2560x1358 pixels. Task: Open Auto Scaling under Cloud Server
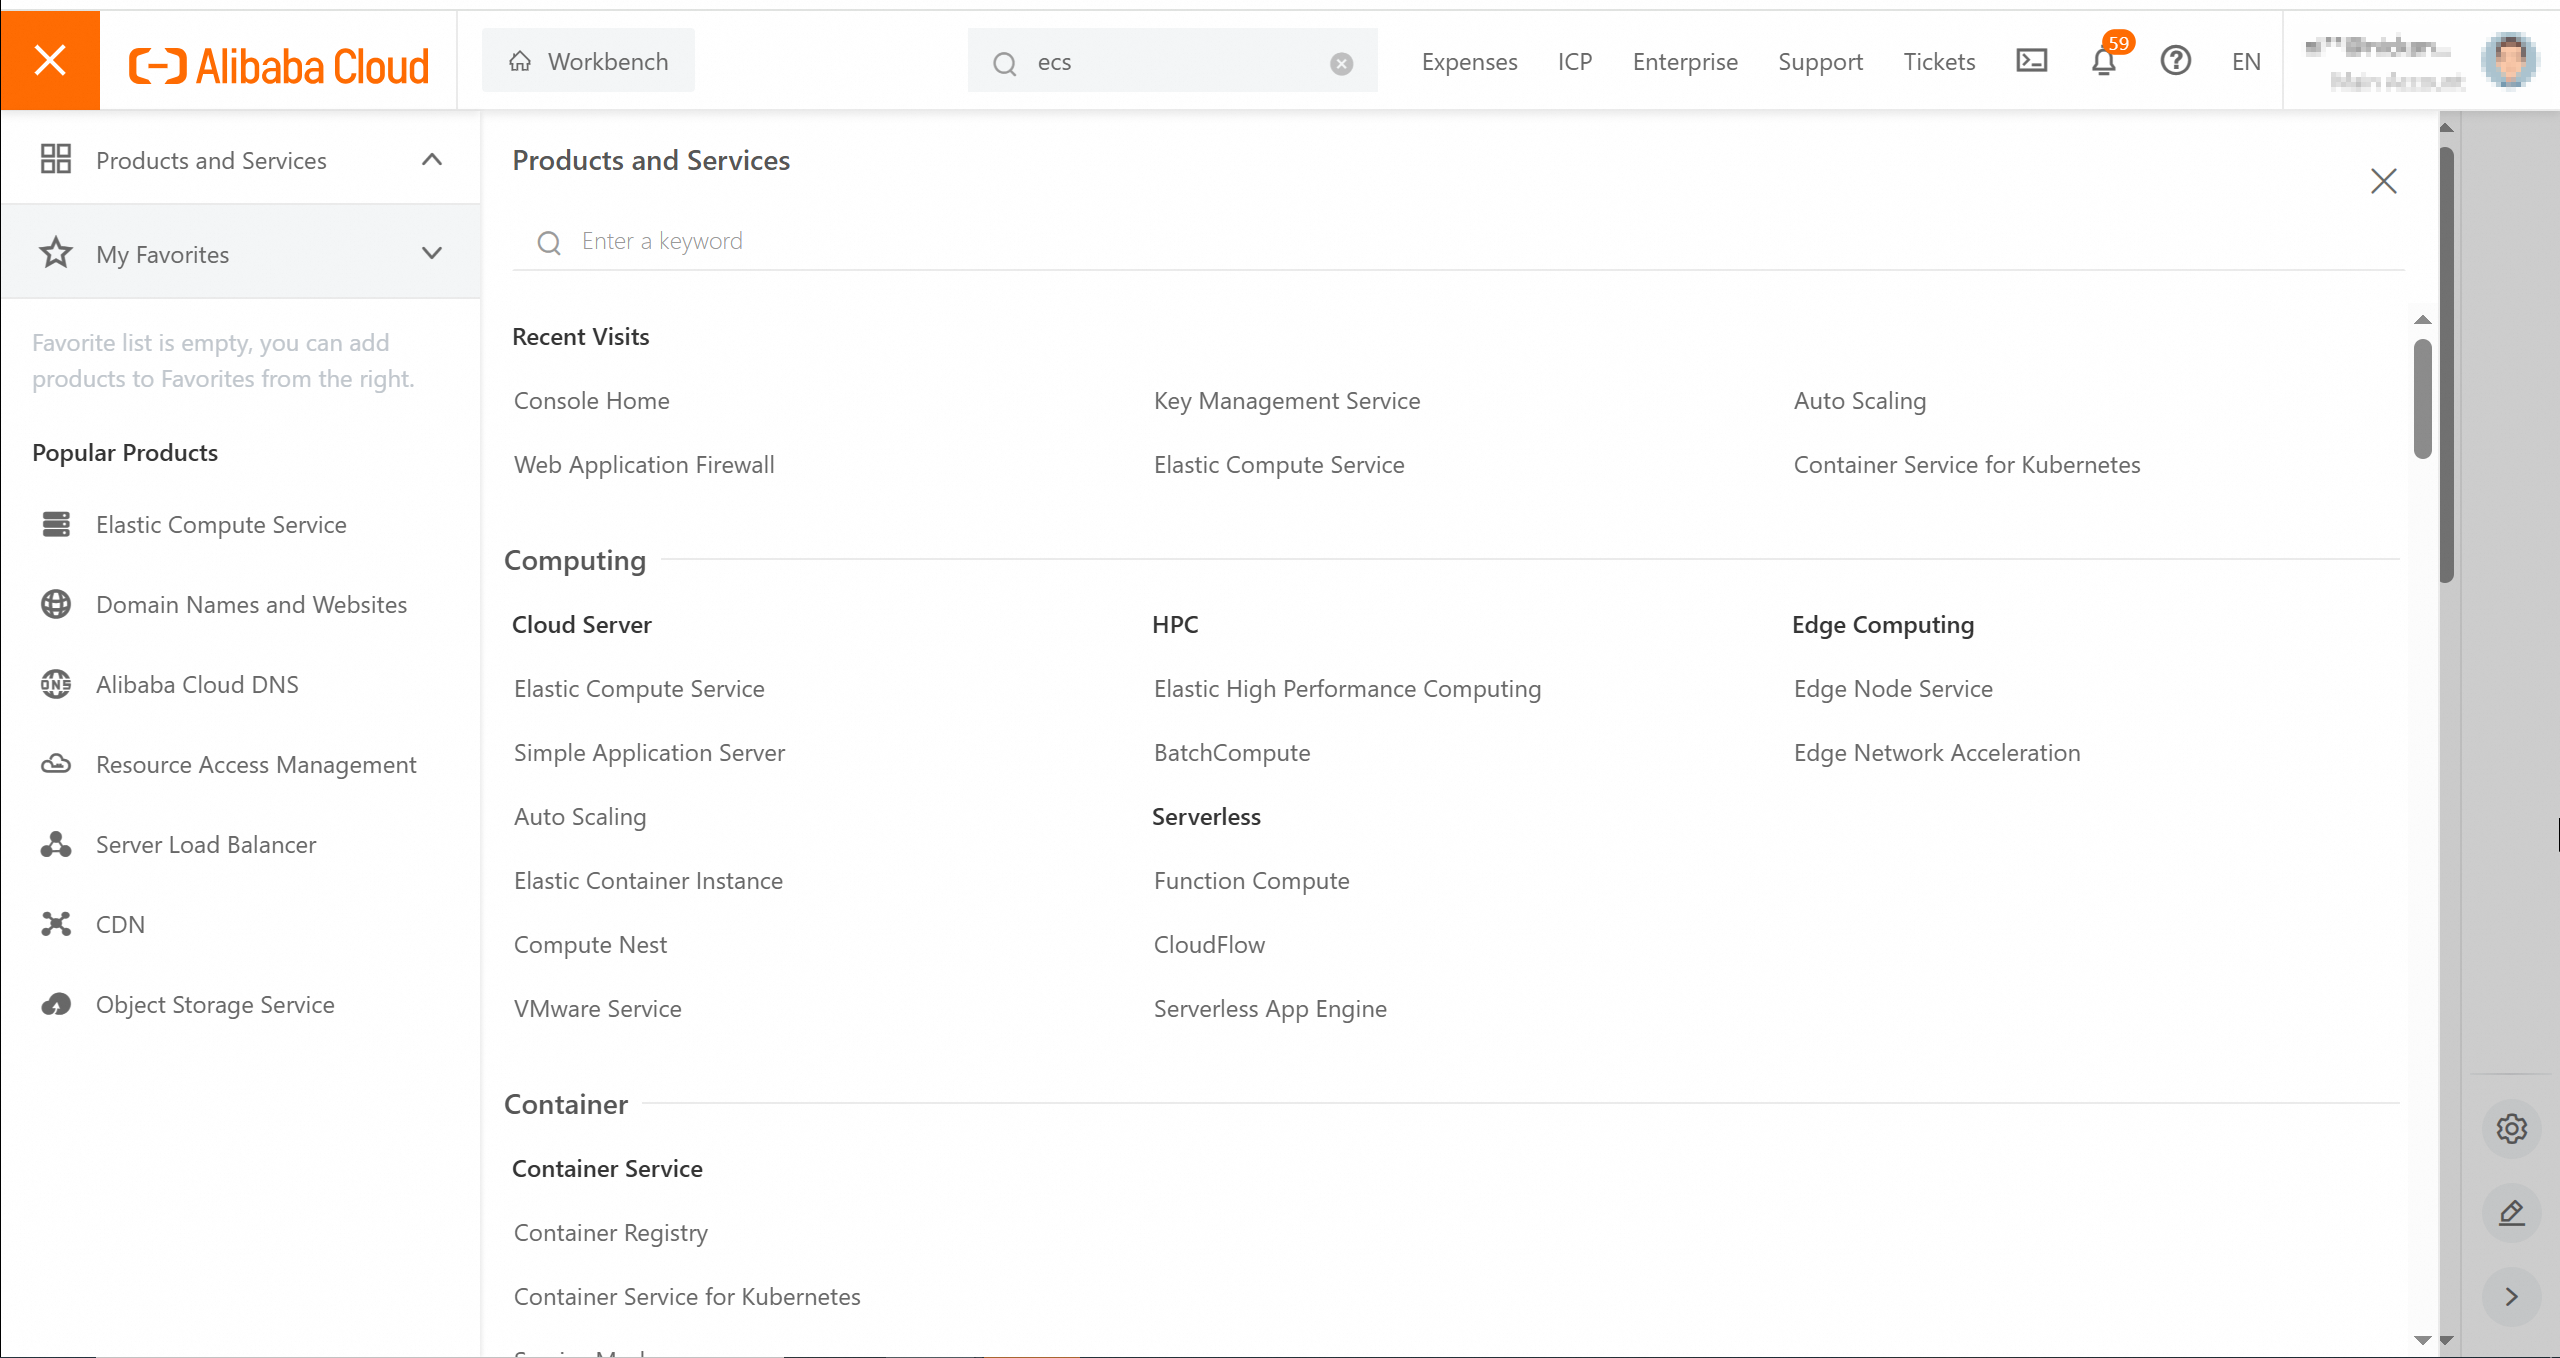[580, 817]
